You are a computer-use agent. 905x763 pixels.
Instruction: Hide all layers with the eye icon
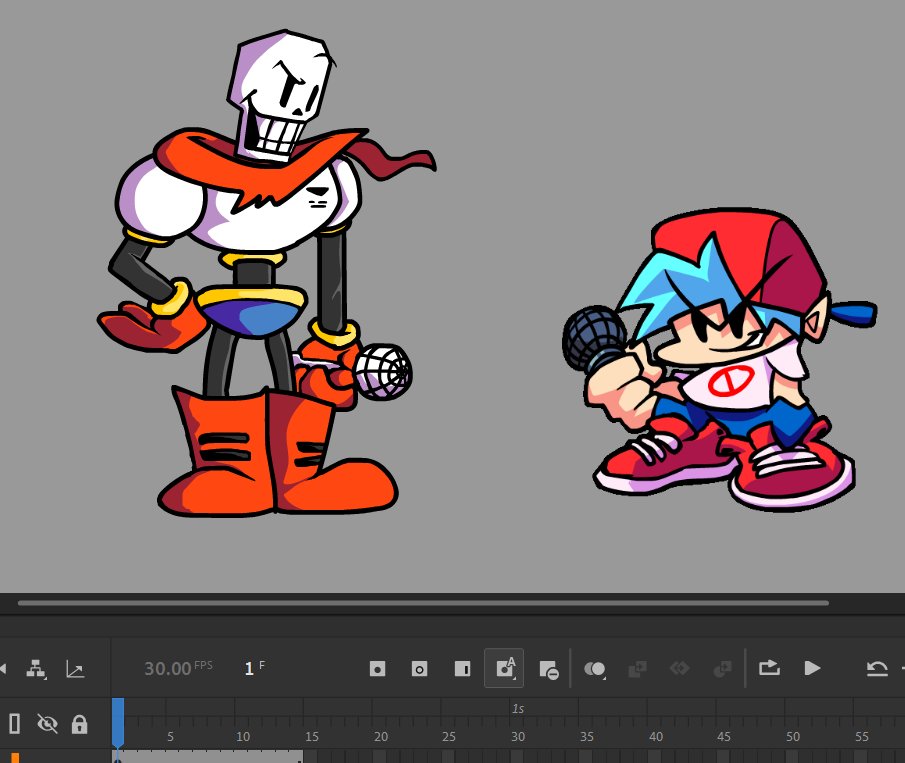48,724
